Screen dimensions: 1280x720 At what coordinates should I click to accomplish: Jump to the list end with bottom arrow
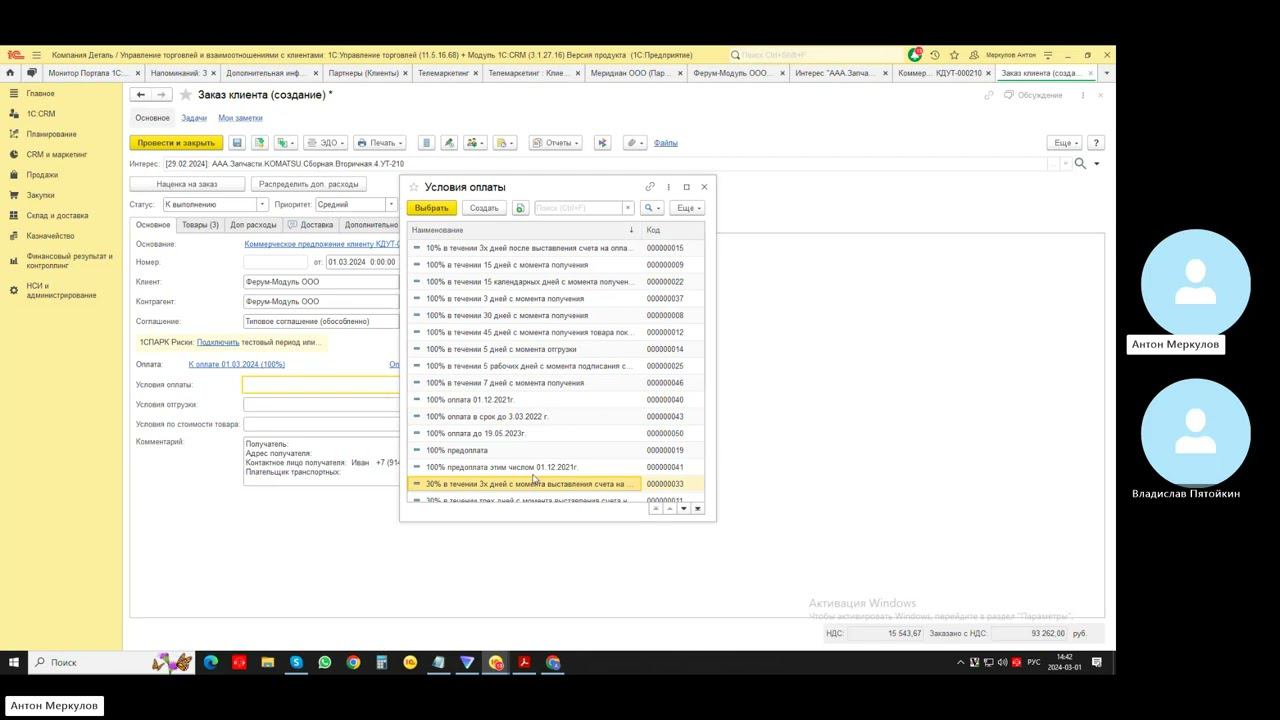pyautogui.click(x=698, y=508)
